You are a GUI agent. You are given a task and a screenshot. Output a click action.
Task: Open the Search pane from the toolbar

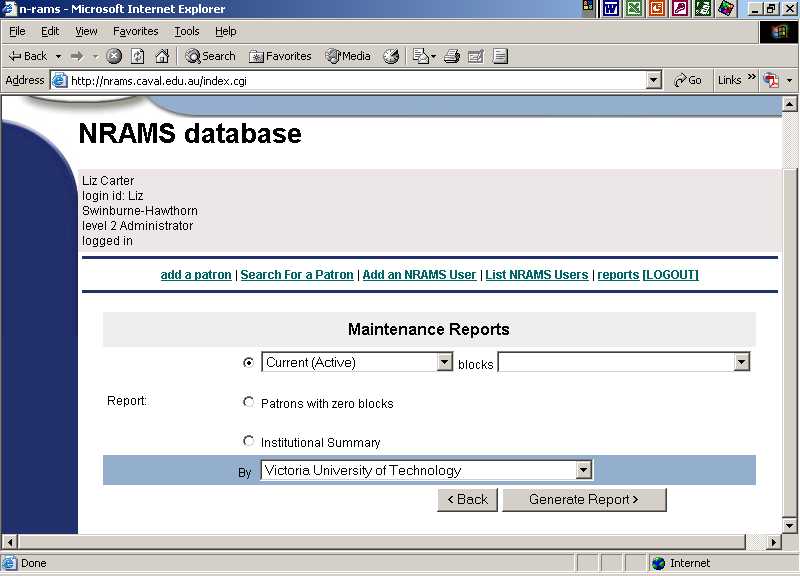tap(210, 56)
